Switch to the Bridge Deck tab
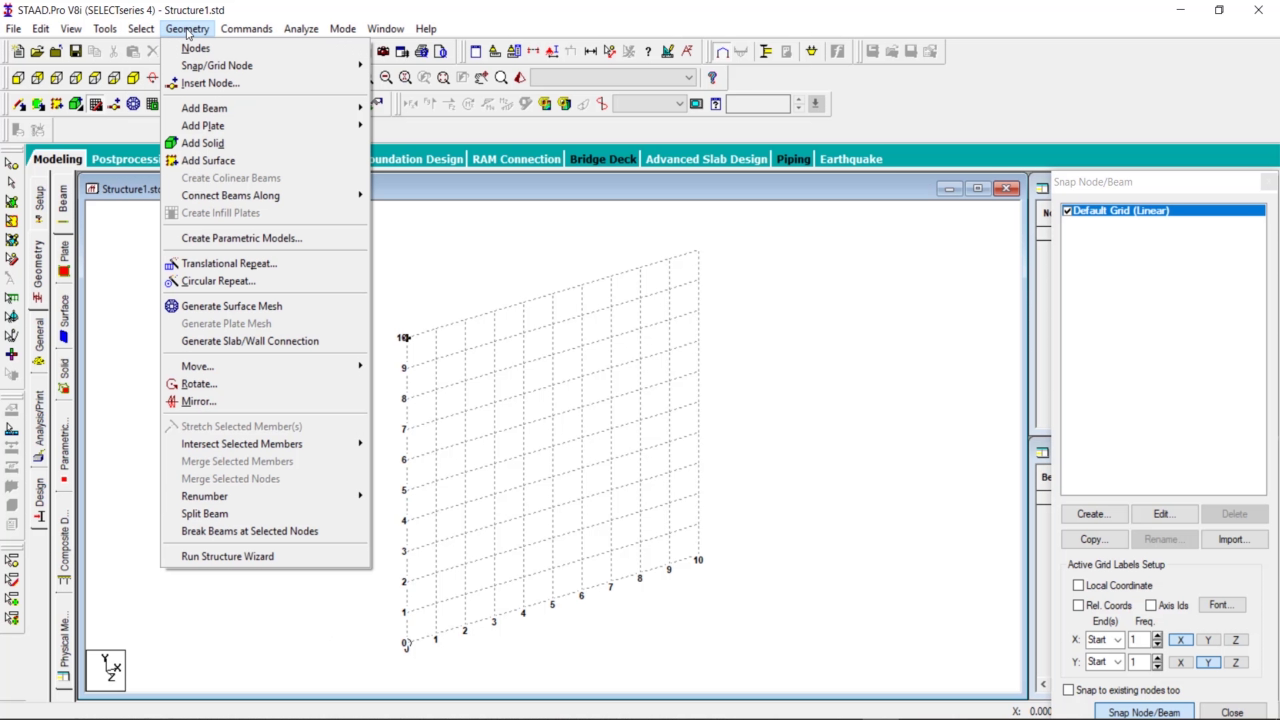Image resolution: width=1280 pixels, height=720 pixels. (x=603, y=159)
